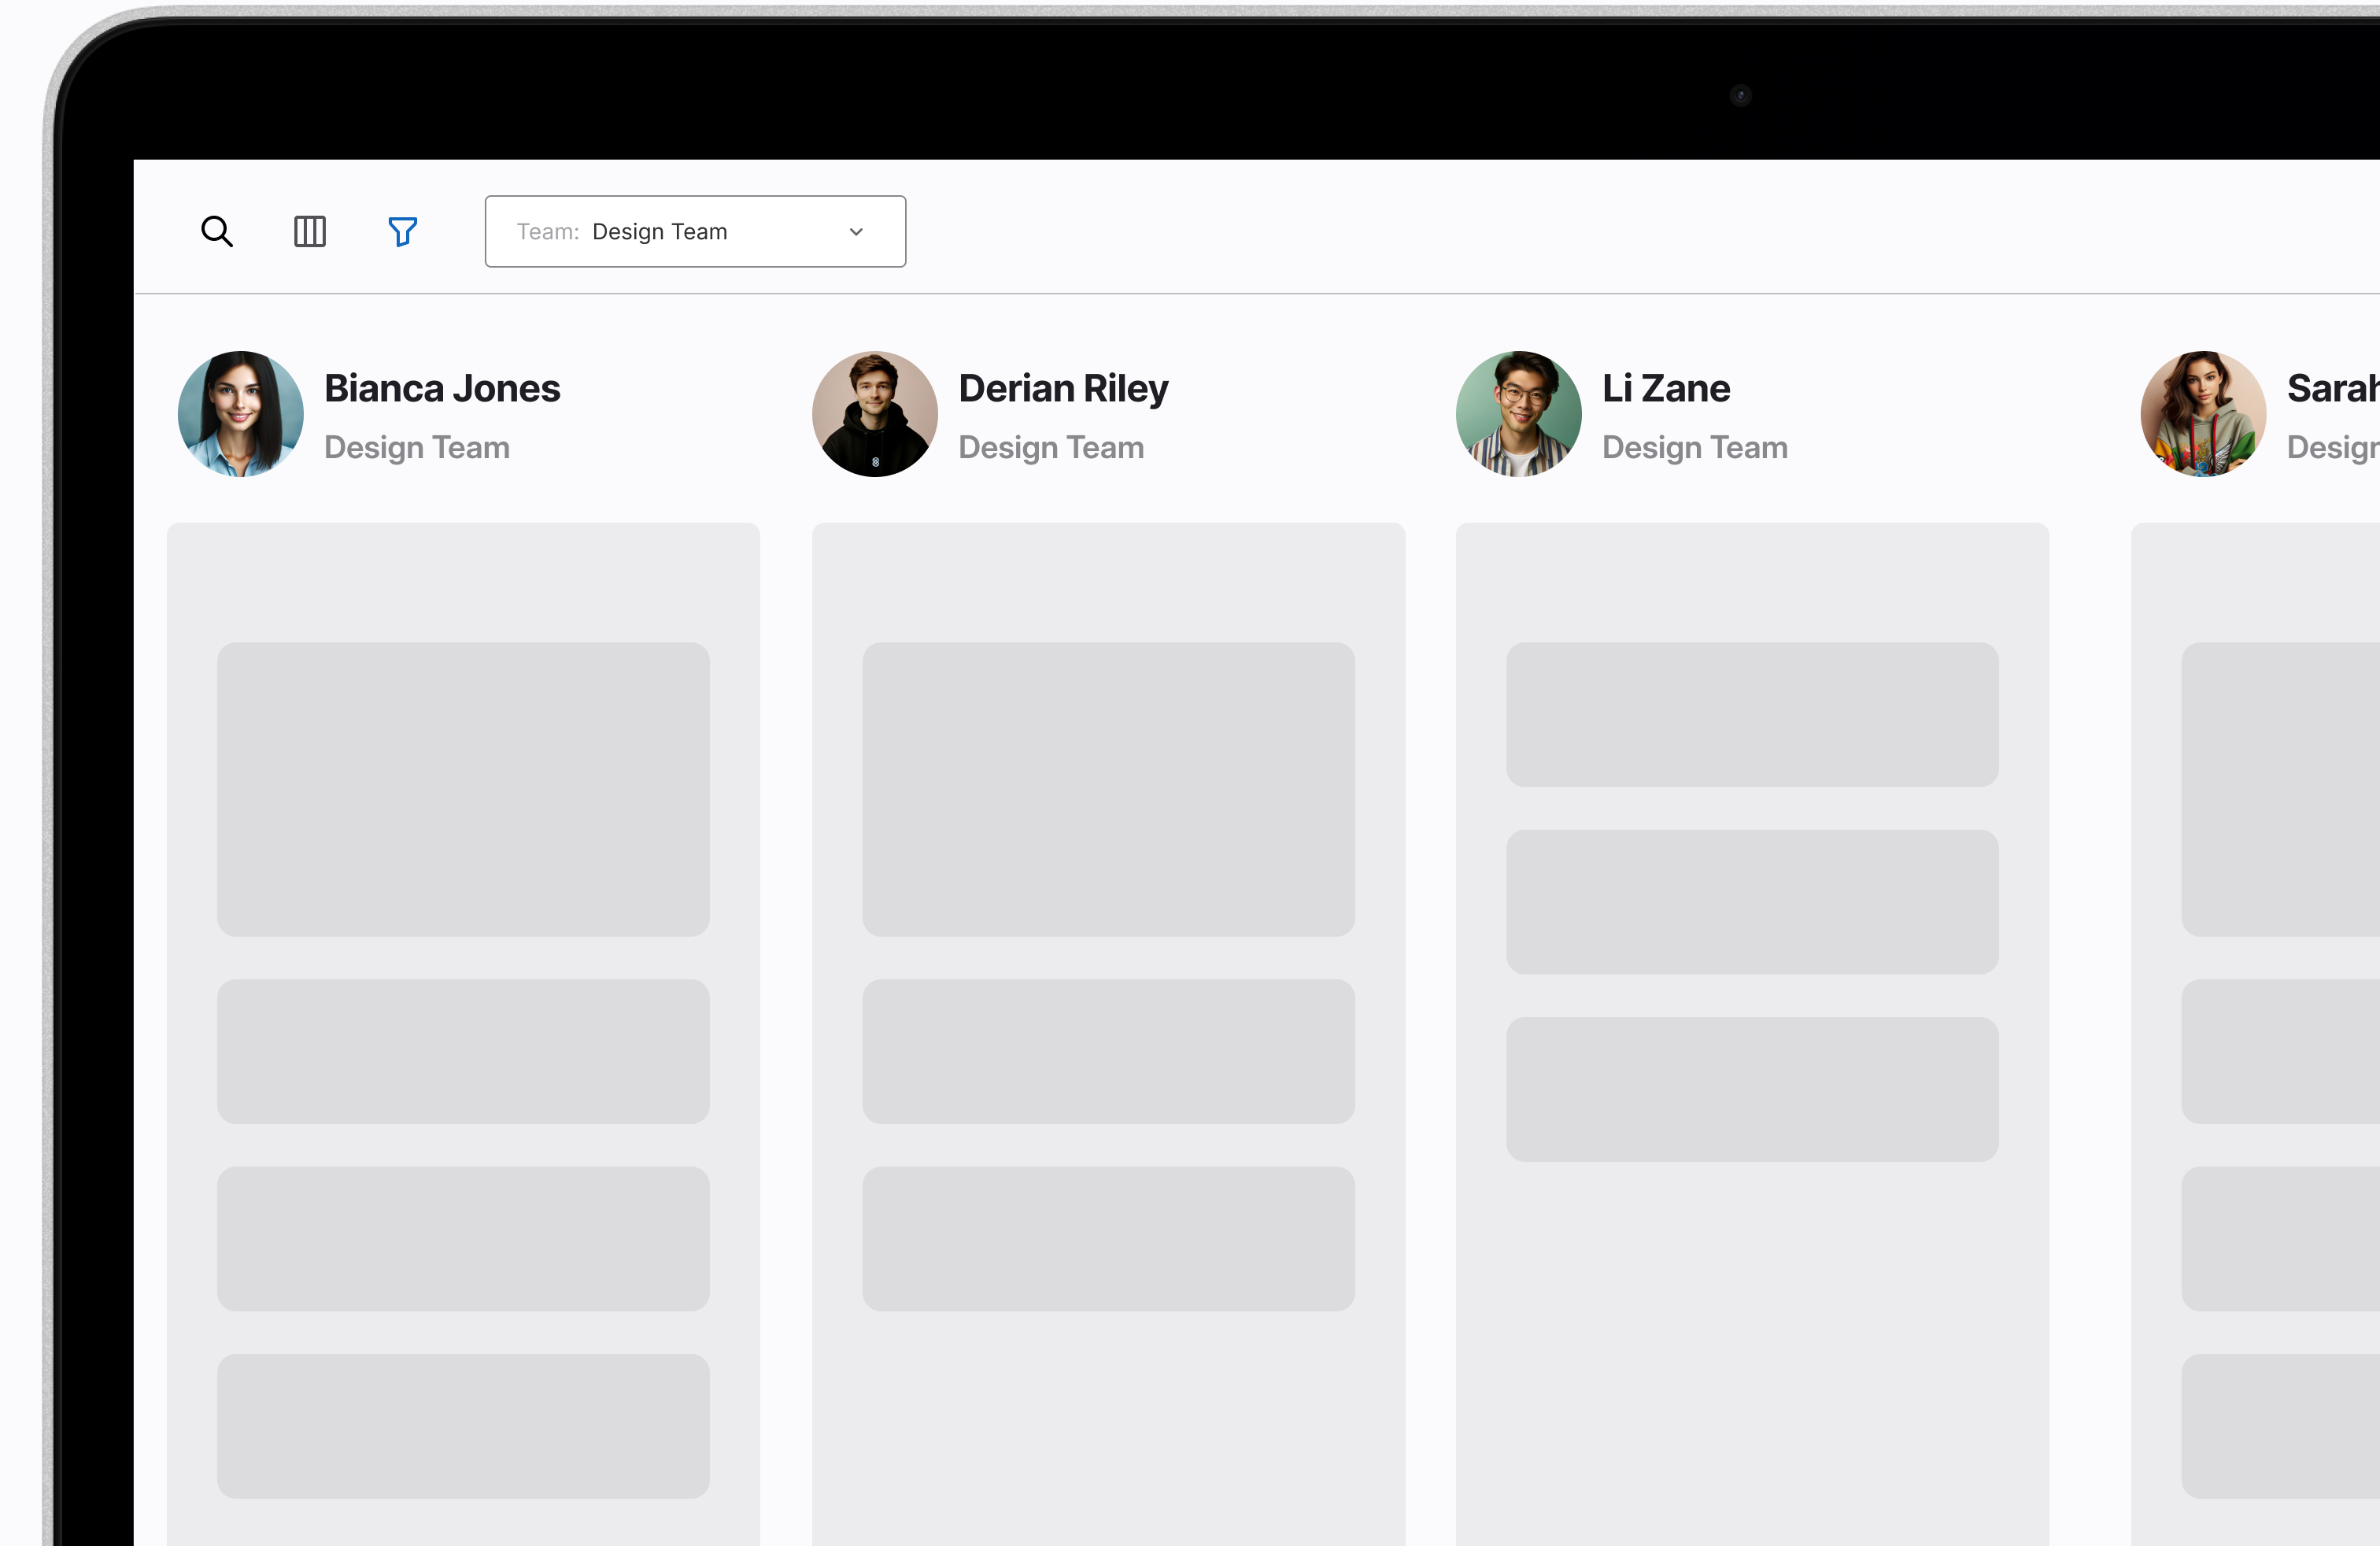Open the tall first card in Derian Riley's column
2380x1546 pixels.
pyautogui.click(x=1109, y=789)
